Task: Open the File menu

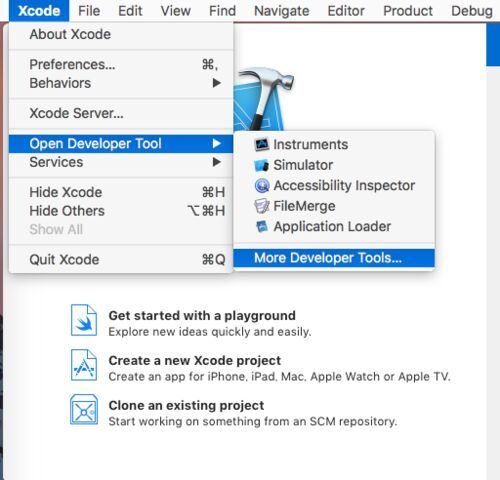Action: 89,11
